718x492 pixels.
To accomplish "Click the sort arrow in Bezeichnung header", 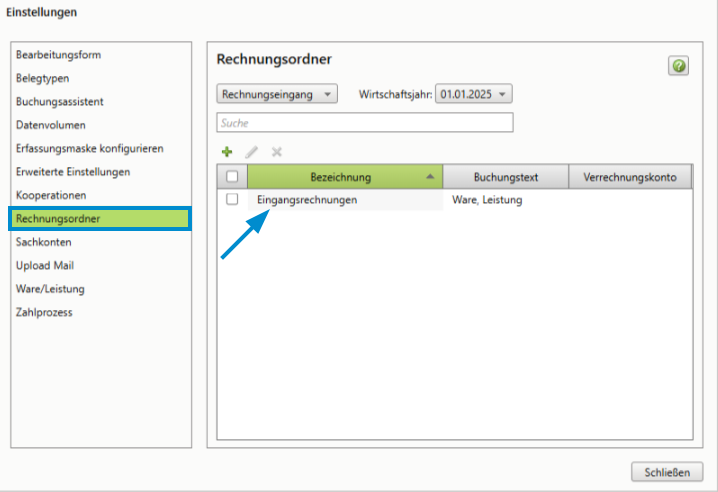I will click(430, 177).
